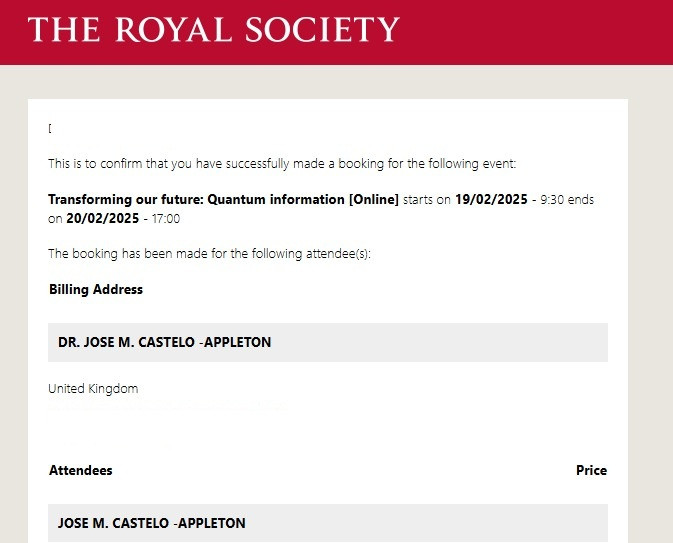Click the 'following attendee(s)' sentence
673x543 pixels.
(x=209, y=254)
